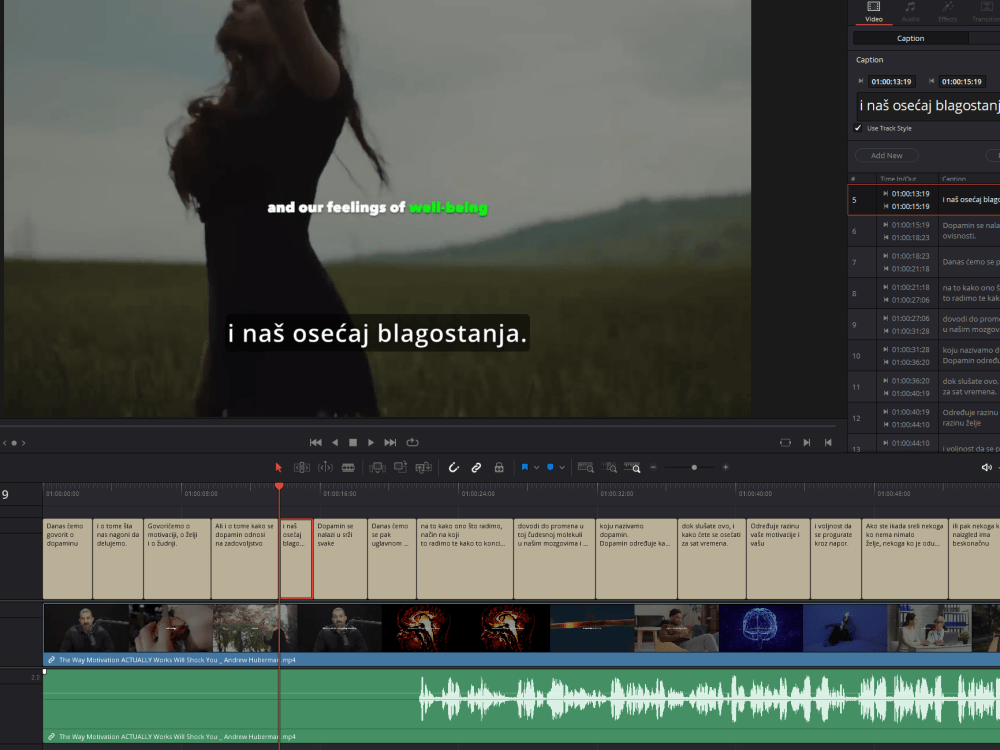The height and width of the screenshot is (750, 1000).
Task: Select caption row number 8
Action: click(924, 293)
